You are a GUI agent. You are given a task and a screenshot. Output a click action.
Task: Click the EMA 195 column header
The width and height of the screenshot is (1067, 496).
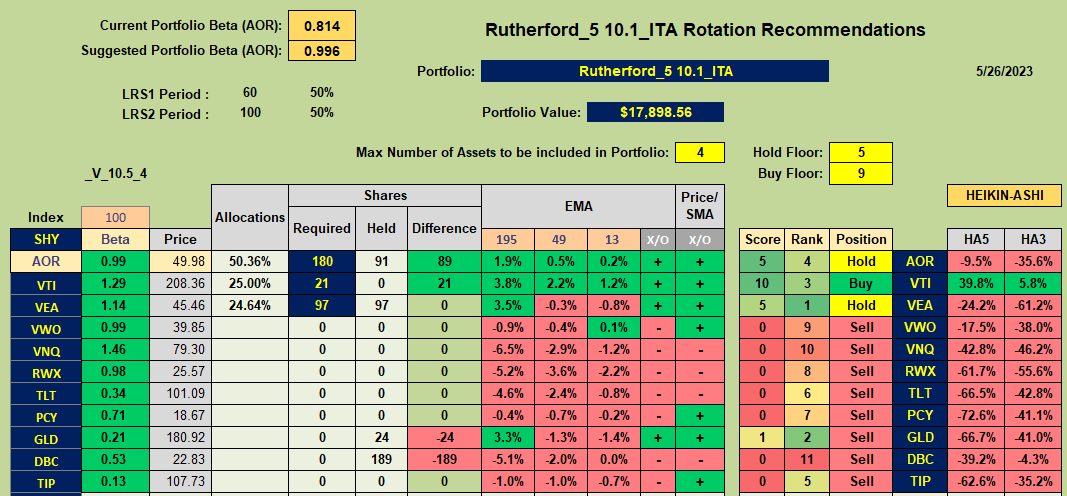[508, 239]
